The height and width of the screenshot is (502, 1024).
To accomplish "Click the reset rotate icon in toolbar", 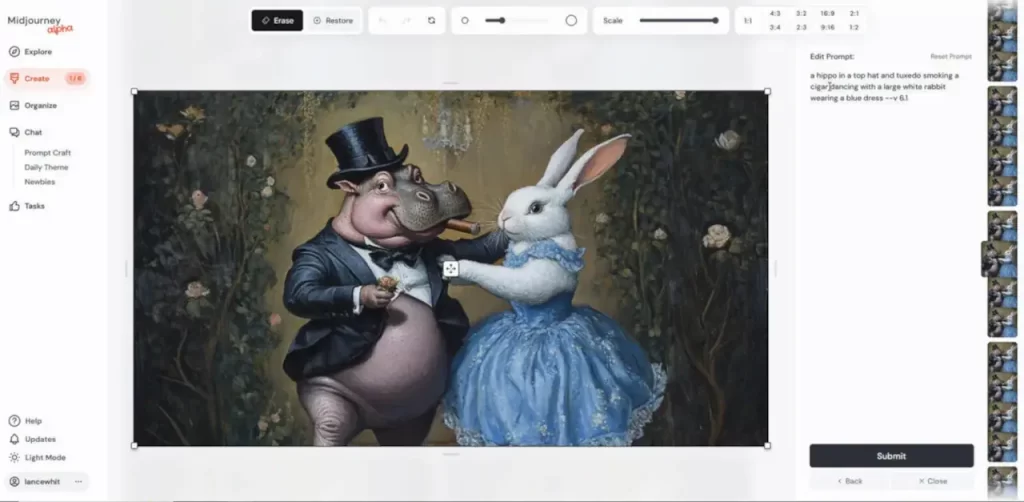I will [x=431, y=20].
